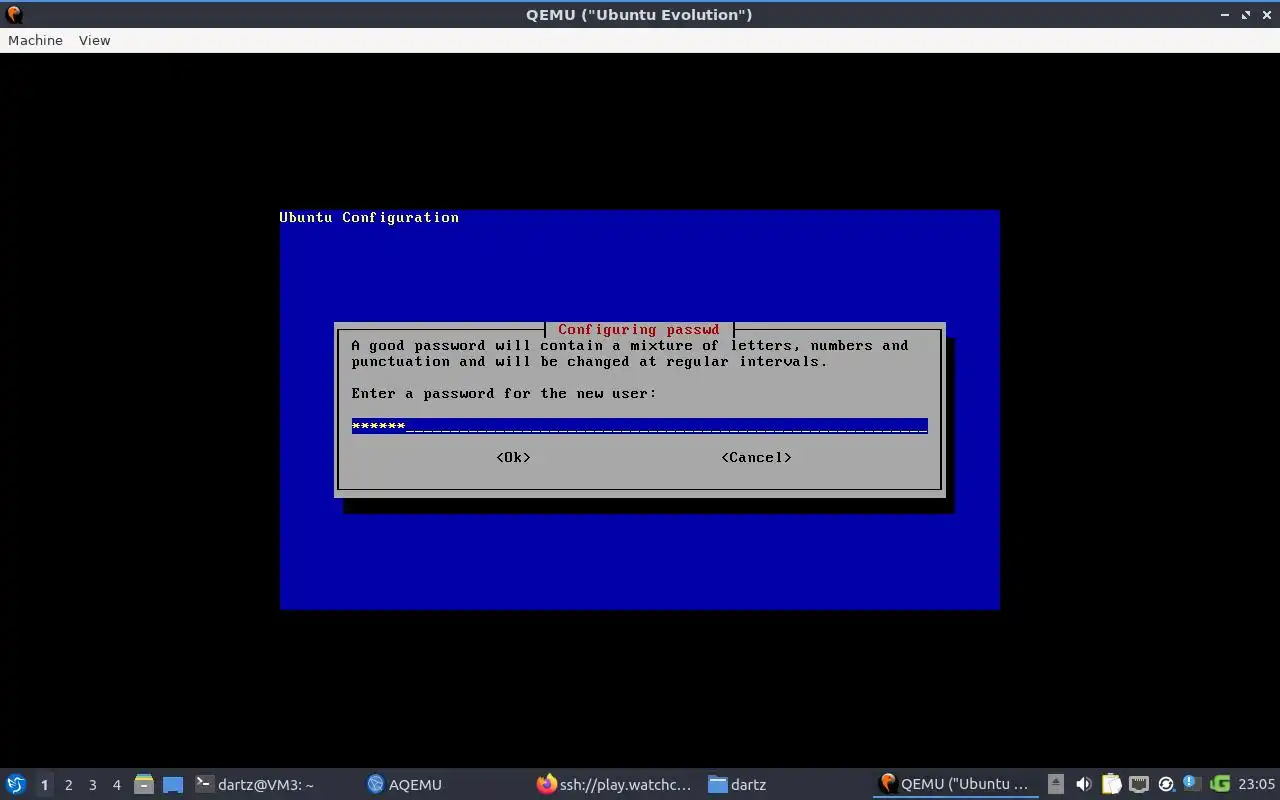1280x800 pixels.
Task: Click the green G tray icon
Action: [x=1219, y=784]
